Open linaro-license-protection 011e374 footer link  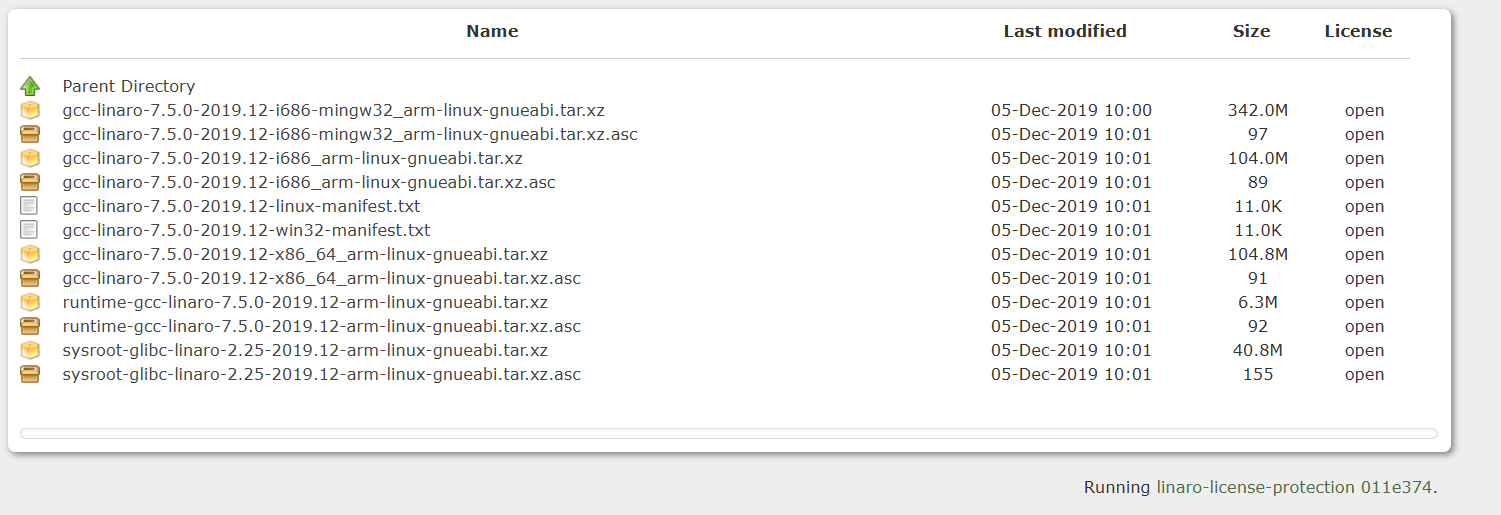[1294, 487]
